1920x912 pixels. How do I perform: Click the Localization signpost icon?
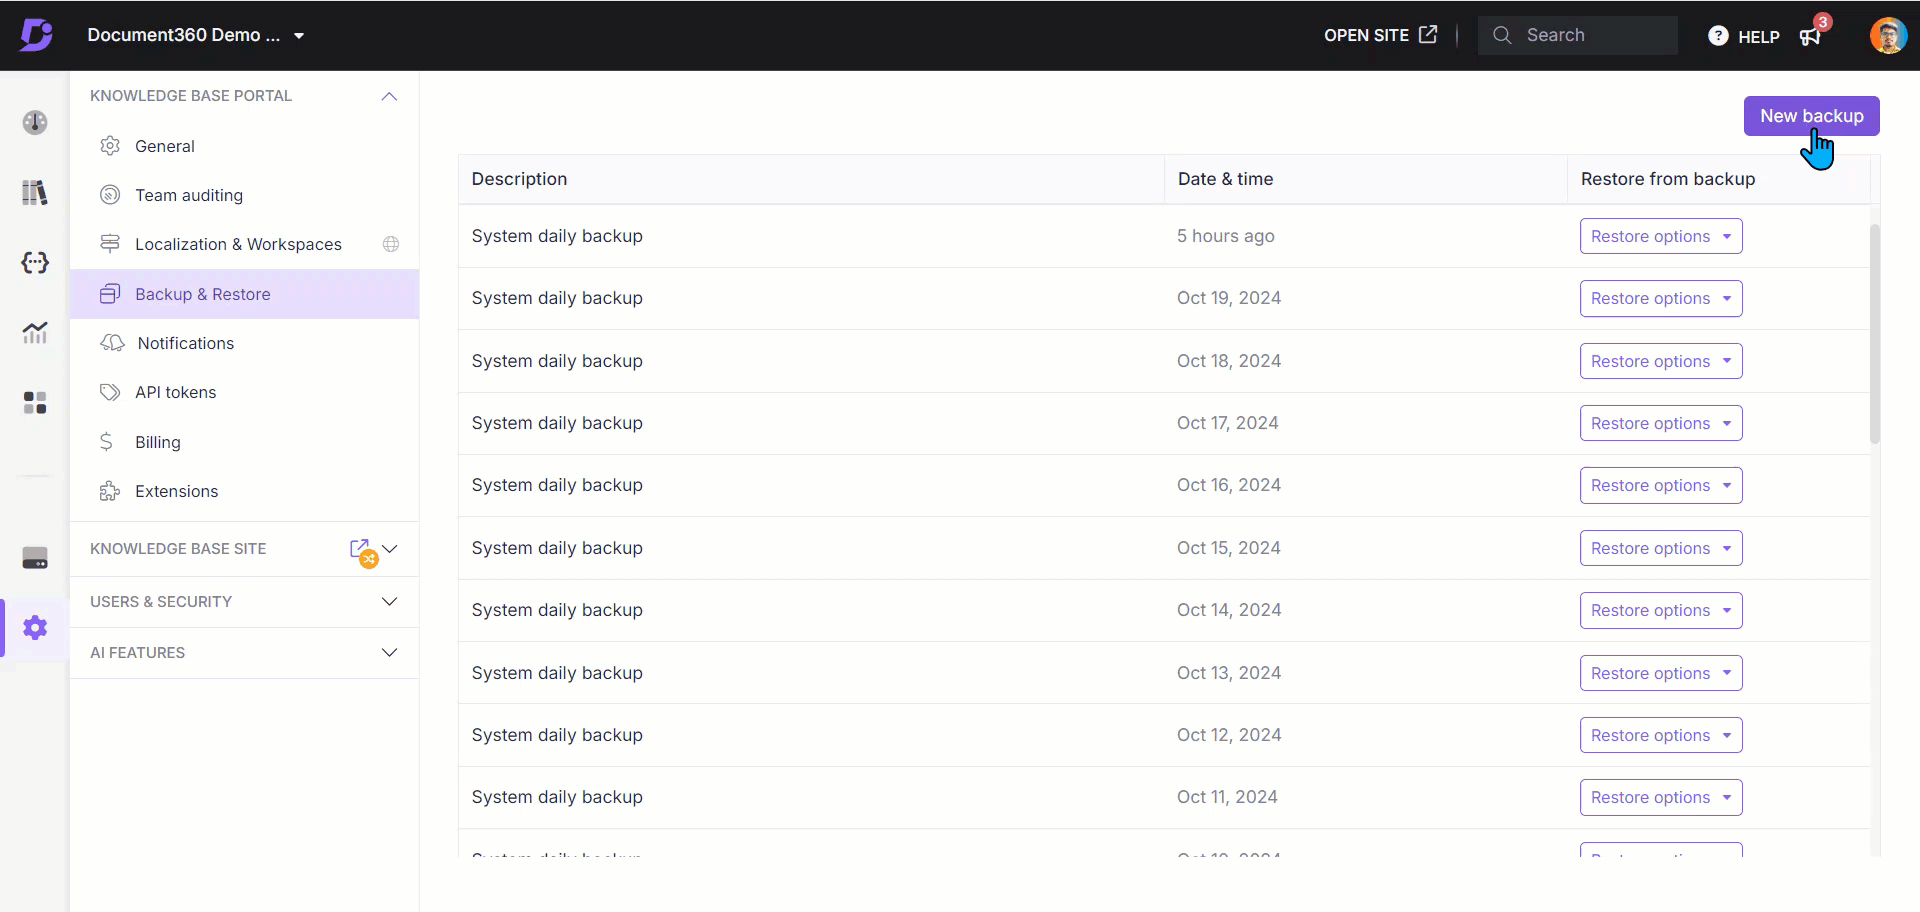[110, 244]
